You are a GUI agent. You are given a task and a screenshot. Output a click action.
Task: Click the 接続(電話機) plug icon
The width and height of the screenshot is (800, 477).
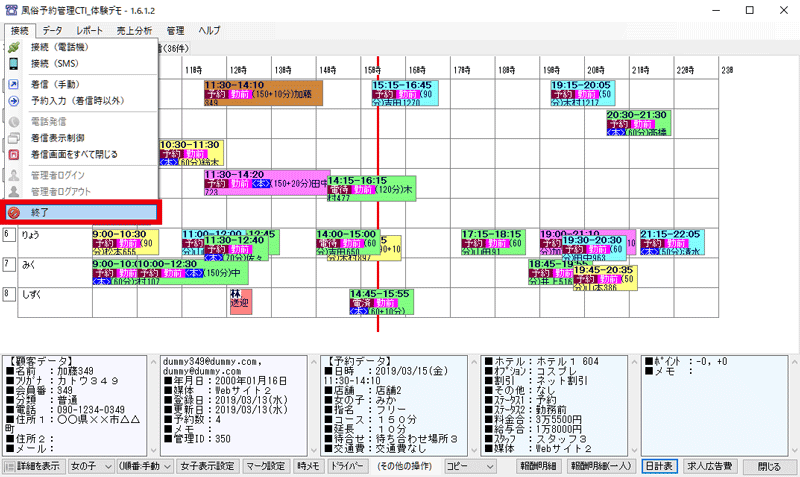click(14, 48)
